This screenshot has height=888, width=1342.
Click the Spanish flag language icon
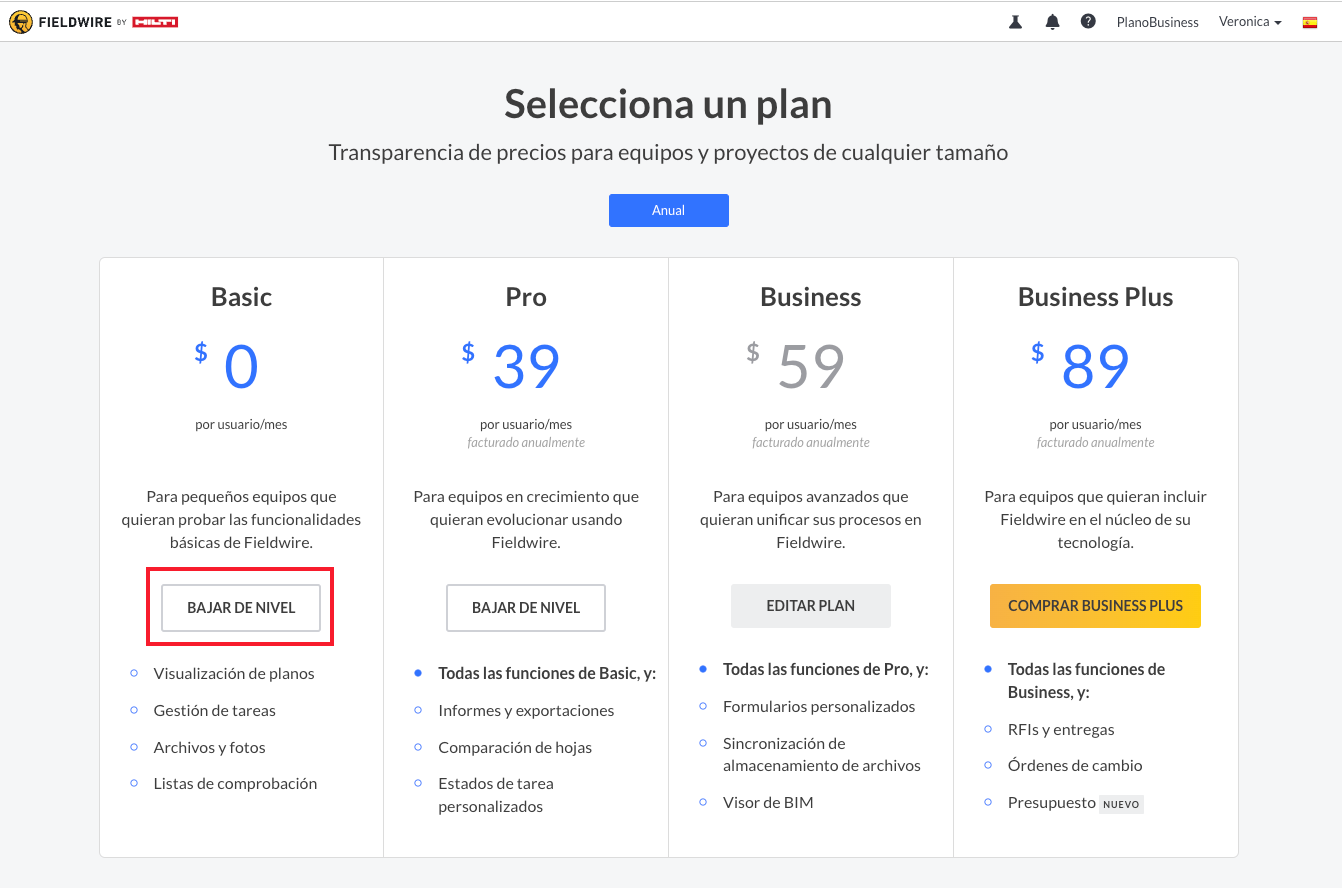[x=1309, y=22]
